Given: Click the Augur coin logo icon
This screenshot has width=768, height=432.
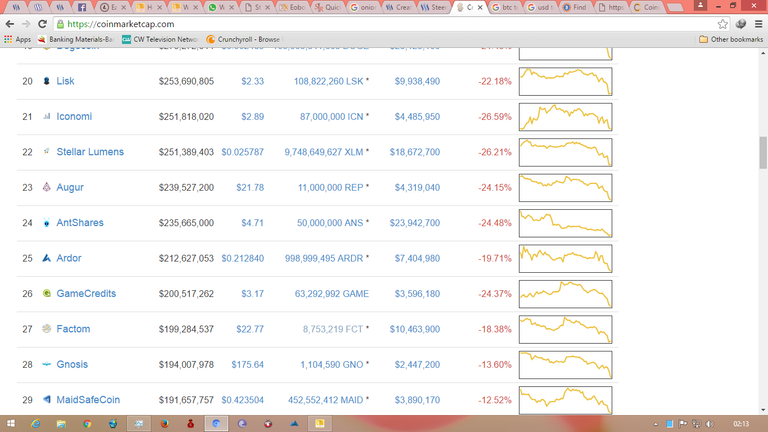Looking at the screenshot, I should pos(47,187).
